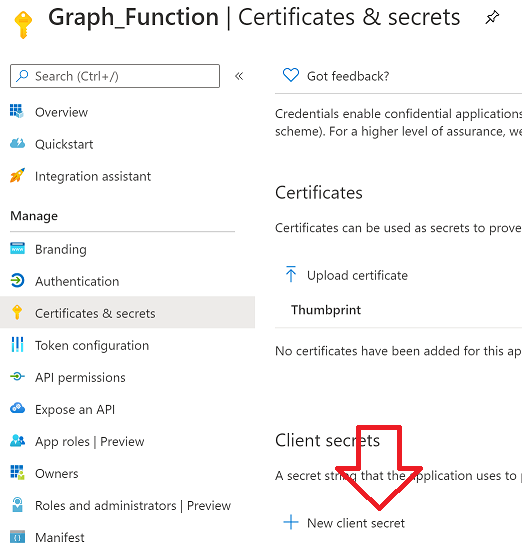Image resolution: width=522 pixels, height=551 pixels.
Task: Click the Manifest icon
Action: (x=17, y=537)
